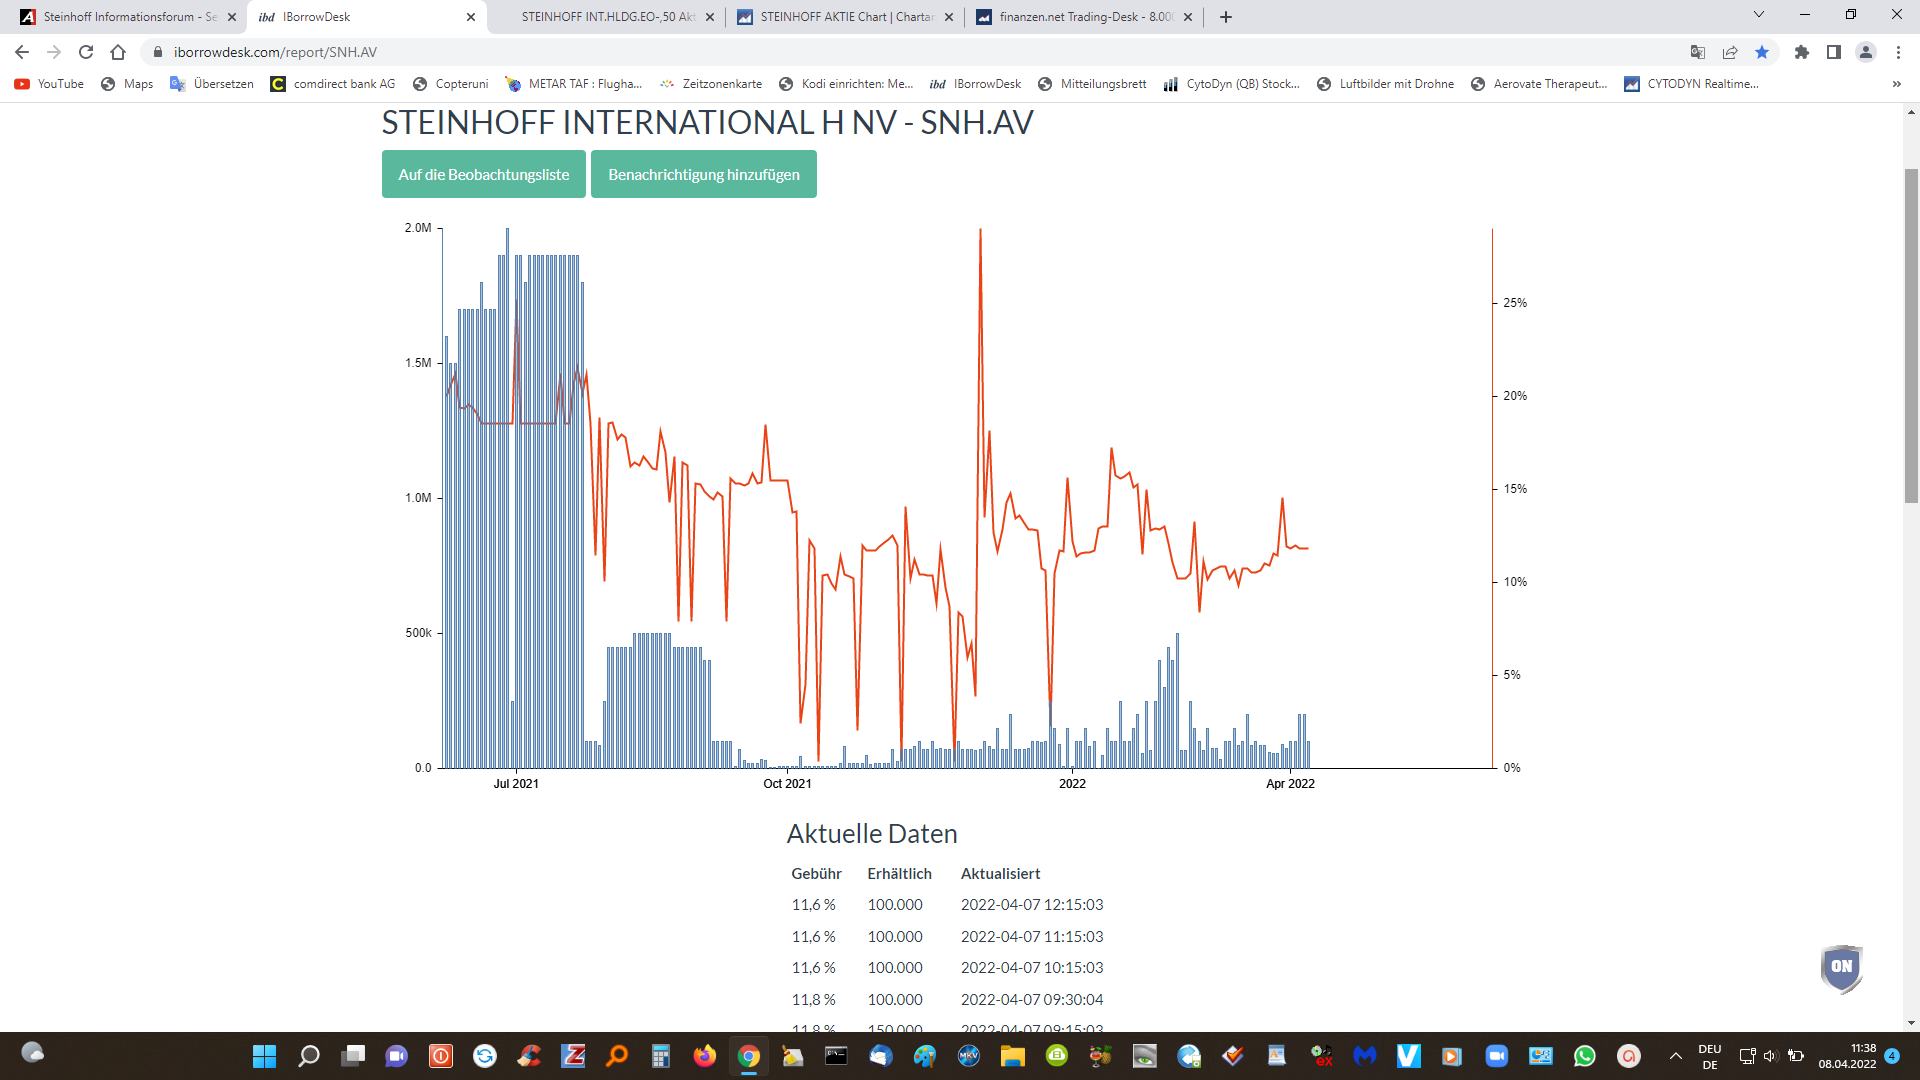Open Zoom from the taskbar
The image size is (1920, 1080).
pos(1497,1056)
